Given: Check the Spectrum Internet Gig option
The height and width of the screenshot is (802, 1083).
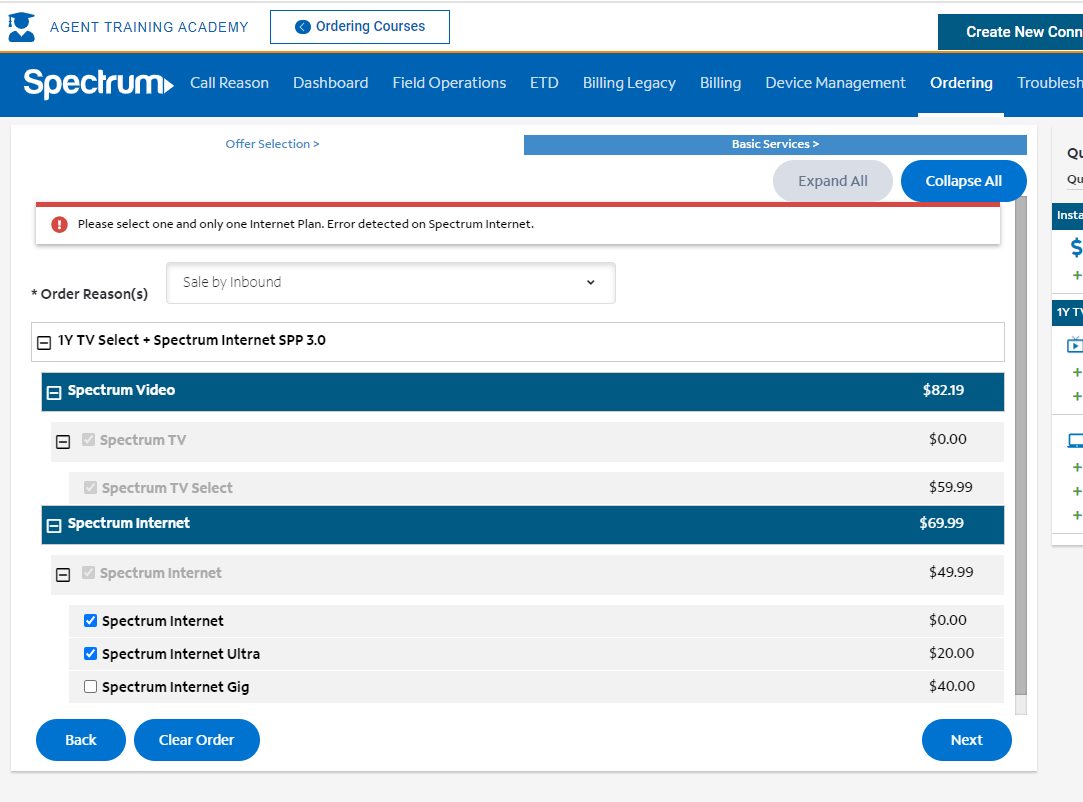Looking at the screenshot, I should pos(91,687).
